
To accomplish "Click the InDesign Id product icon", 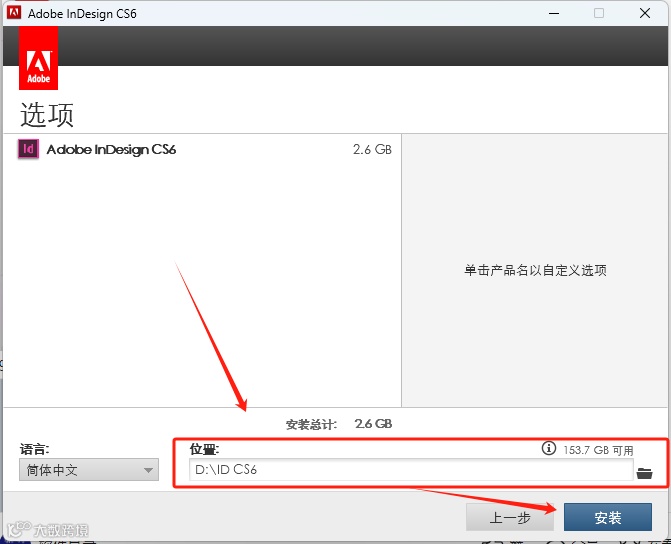I will (x=28, y=149).
